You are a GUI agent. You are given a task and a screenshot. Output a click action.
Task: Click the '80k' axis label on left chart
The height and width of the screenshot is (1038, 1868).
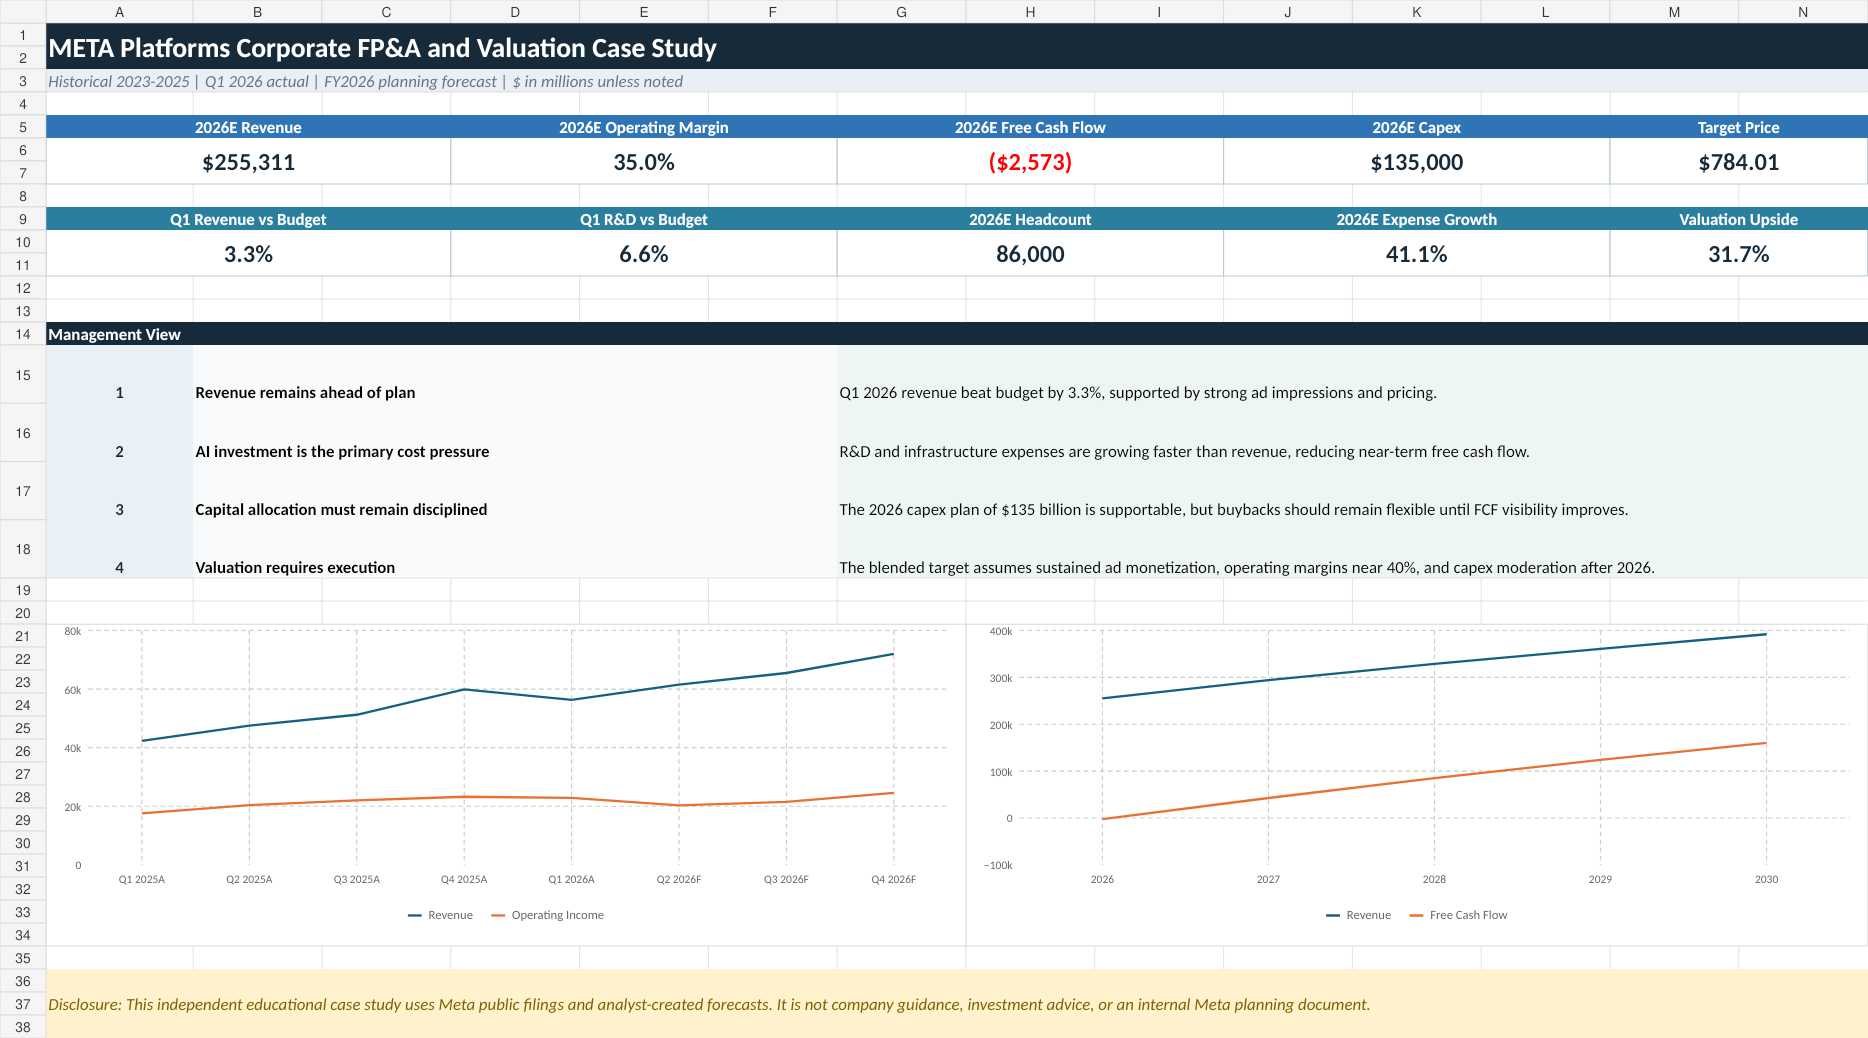pos(72,631)
